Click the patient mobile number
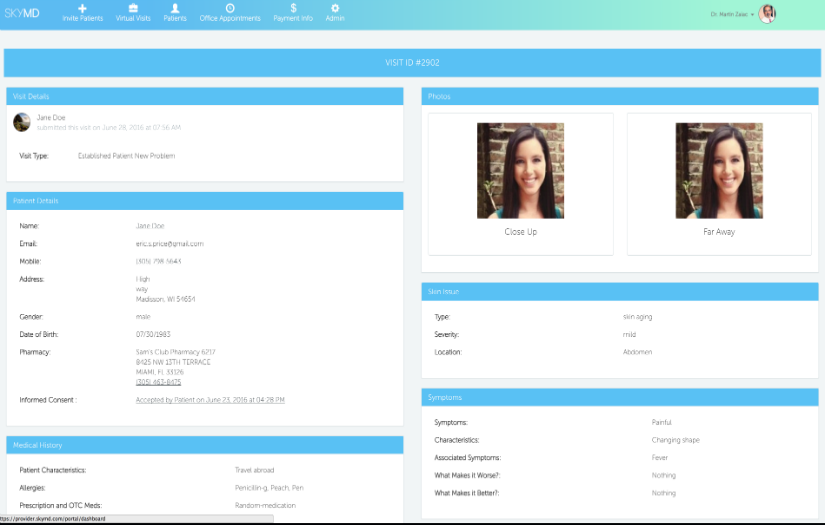The width and height of the screenshot is (825, 525). tap(158, 261)
